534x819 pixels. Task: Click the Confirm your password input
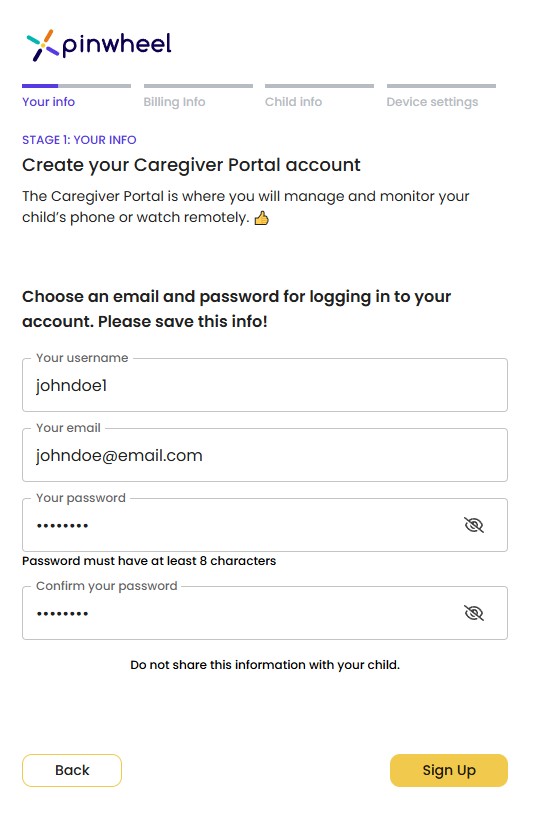point(240,613)
